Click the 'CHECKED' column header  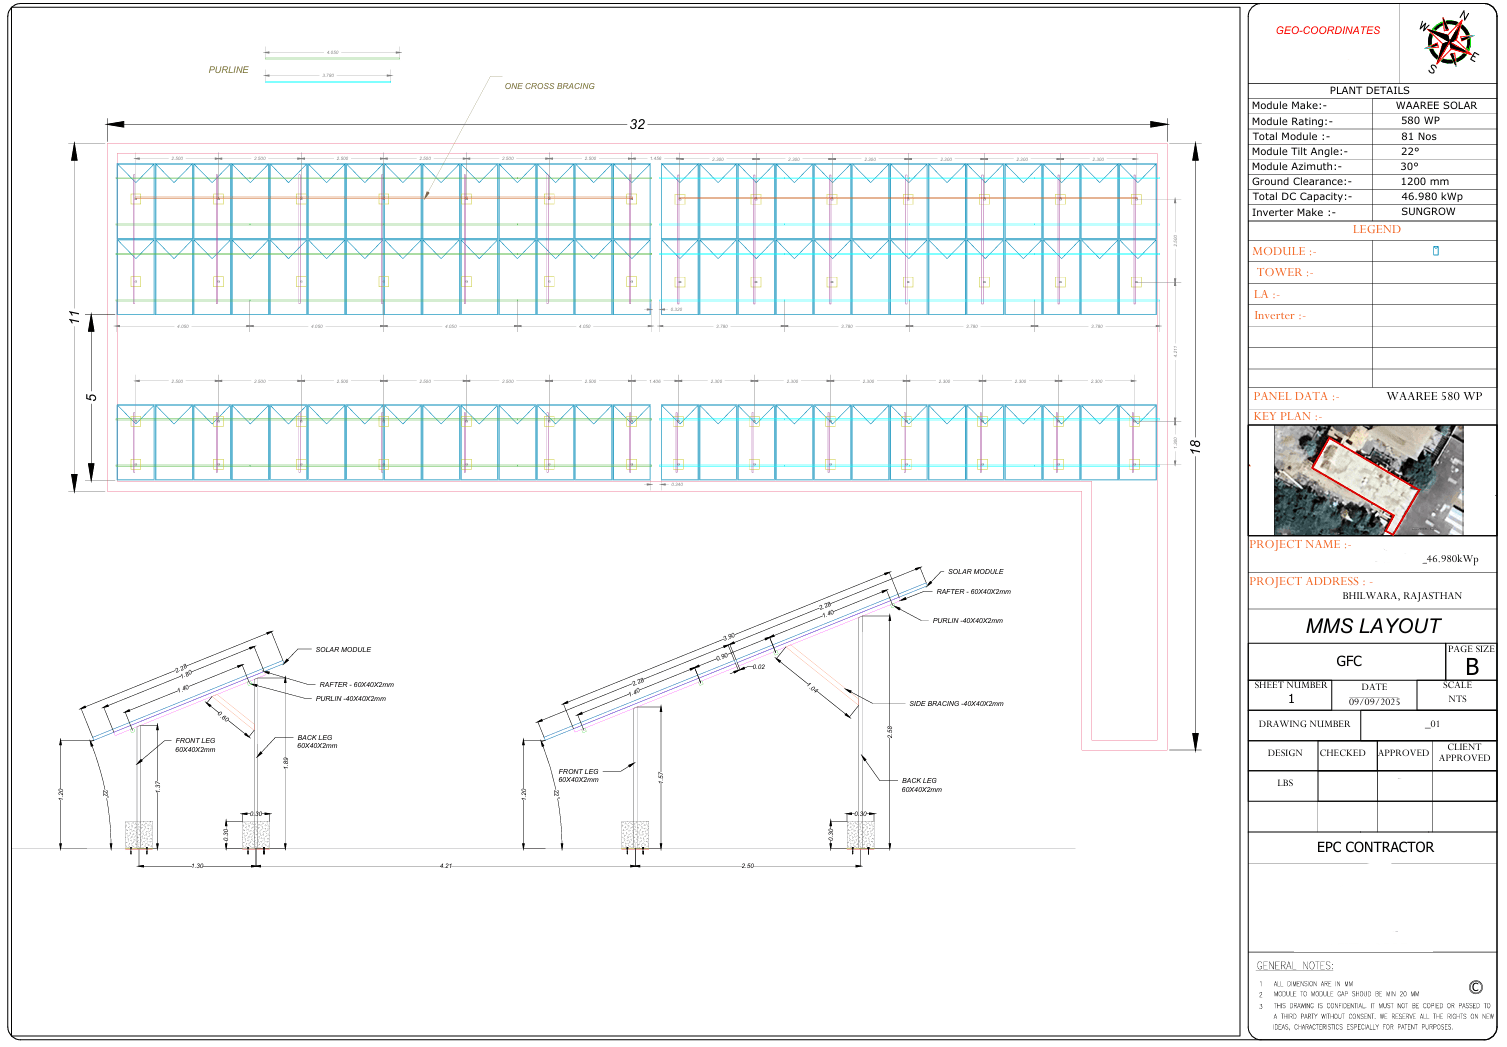(x=1342, y=753)
